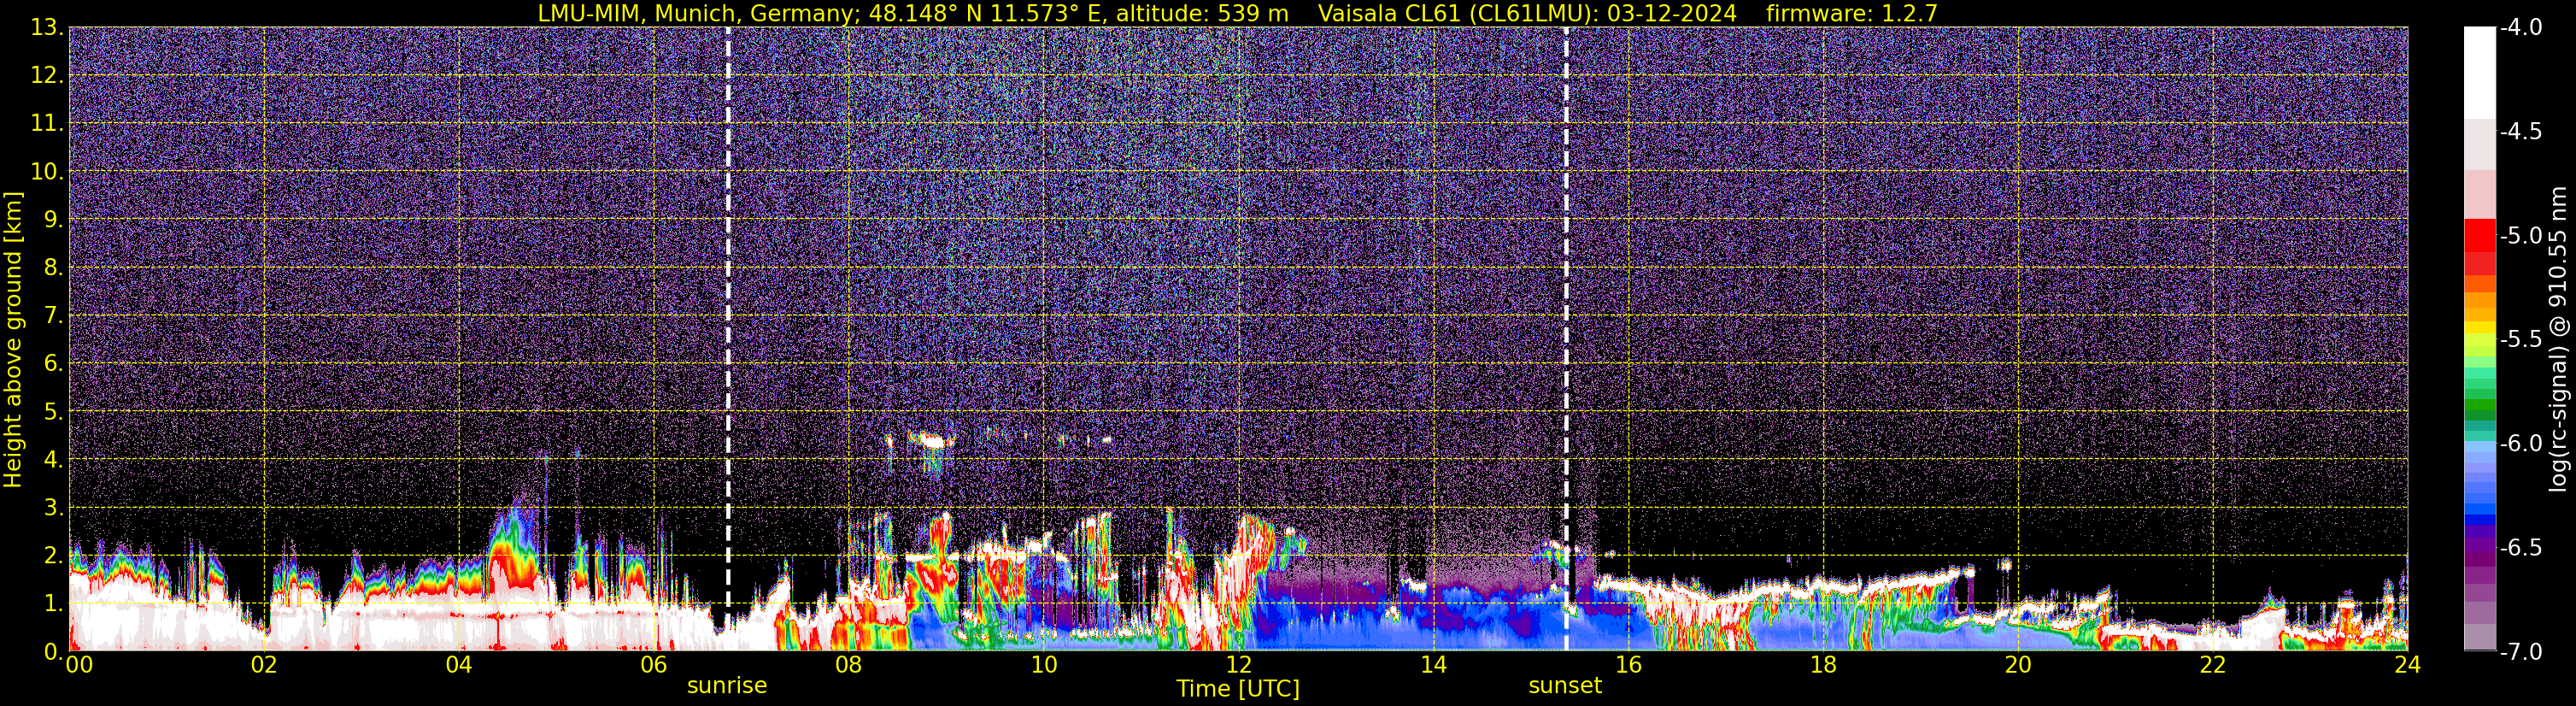Click the "-7.0" colorbar tick label
This screenshot has height=706, width=2576.
point(2520,651)
